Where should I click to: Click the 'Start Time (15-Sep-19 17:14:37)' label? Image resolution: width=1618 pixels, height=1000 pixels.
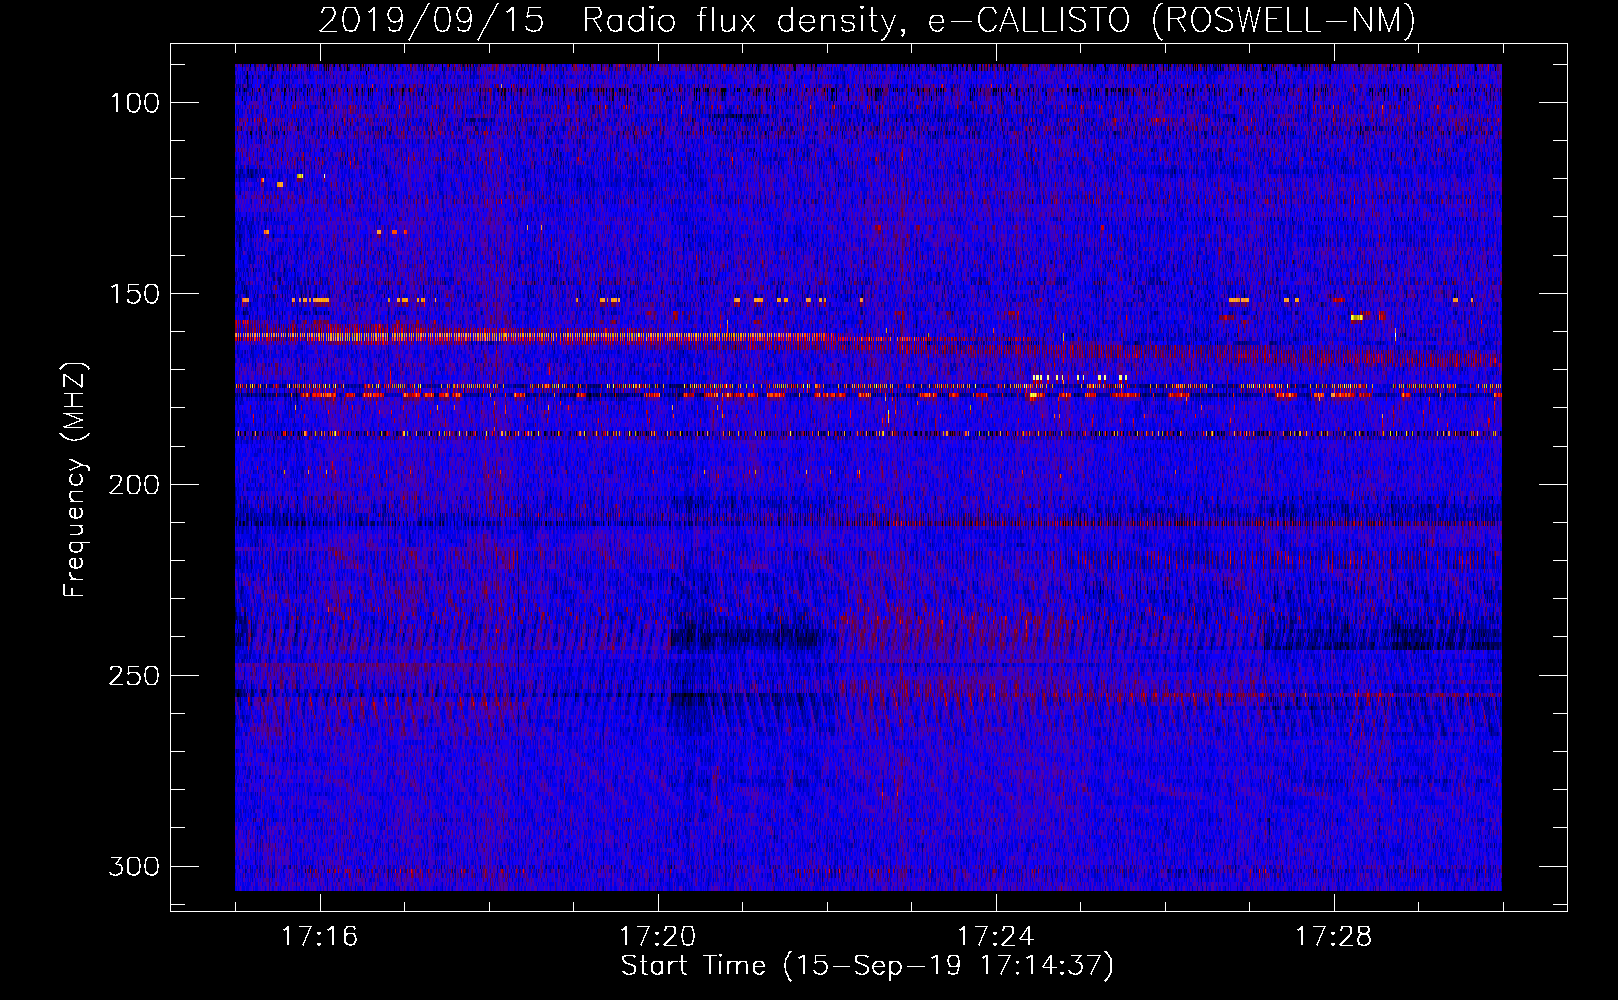coord(867,966)
